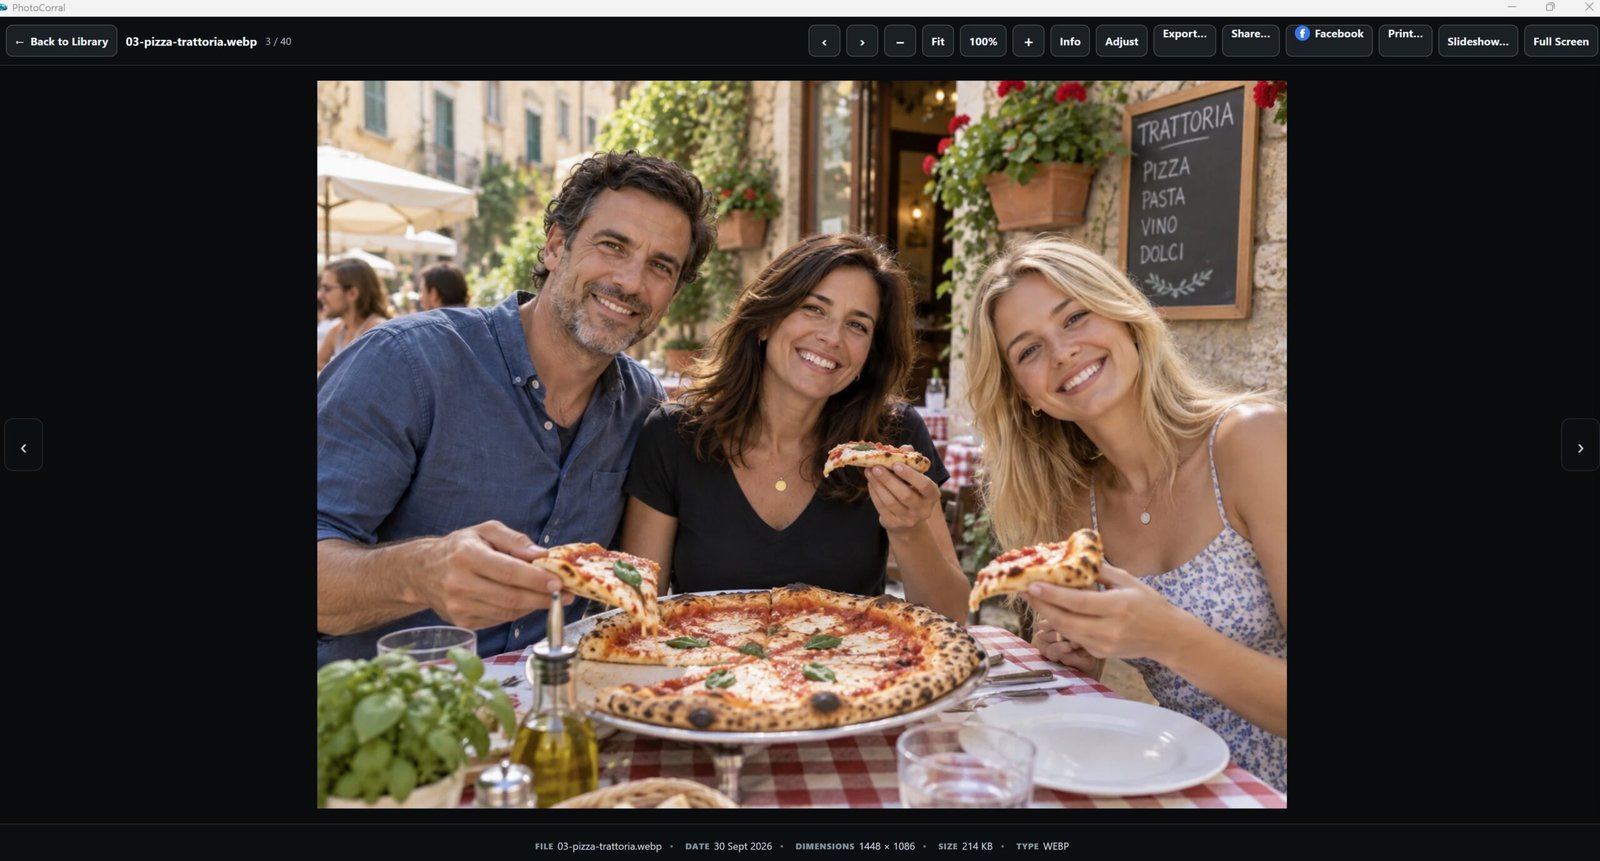Open the Share options
Screen dimensions: 1600x861
[x=1250, y=41]
